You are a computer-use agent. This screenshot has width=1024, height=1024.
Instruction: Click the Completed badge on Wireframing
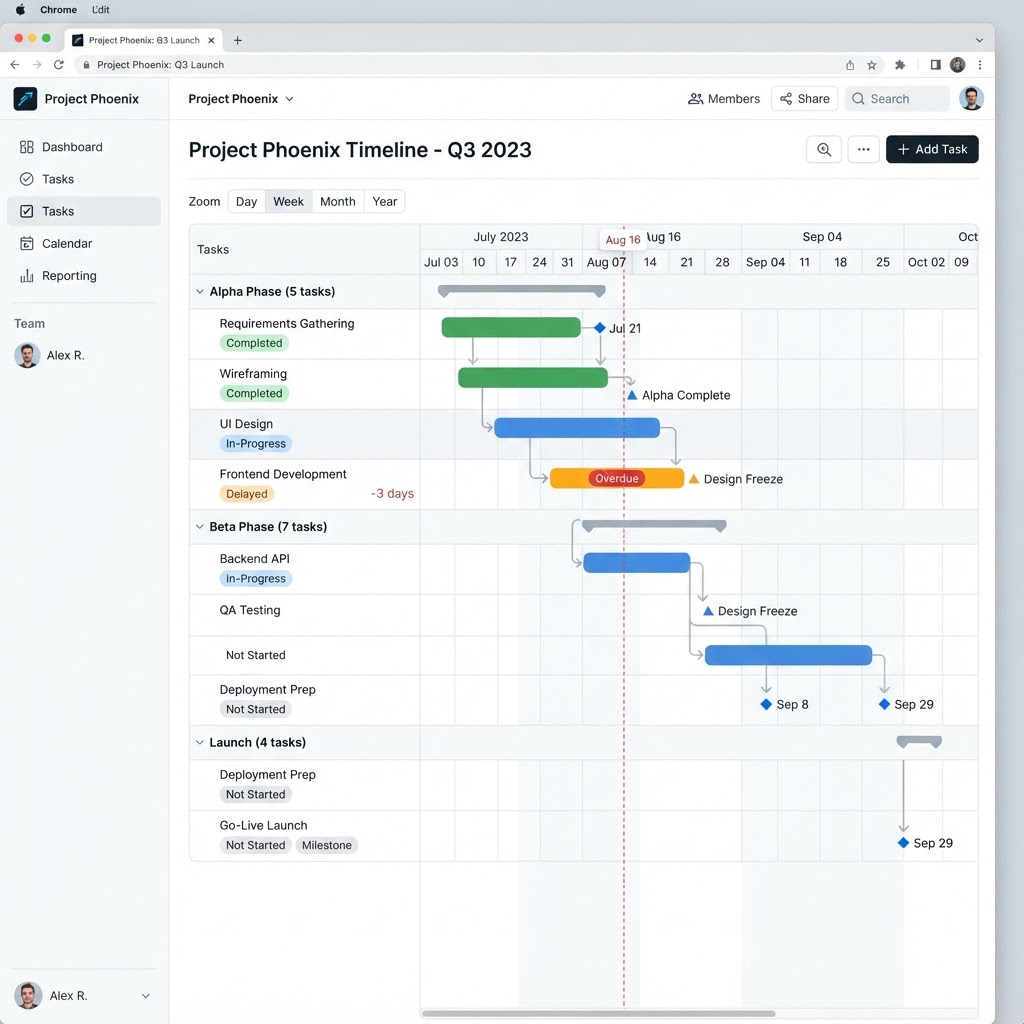click(x=254, y=393)
